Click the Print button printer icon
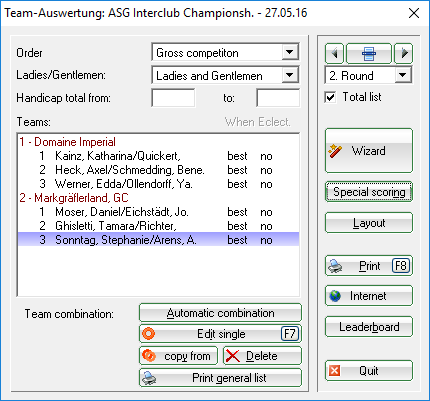 pos(335,266)
